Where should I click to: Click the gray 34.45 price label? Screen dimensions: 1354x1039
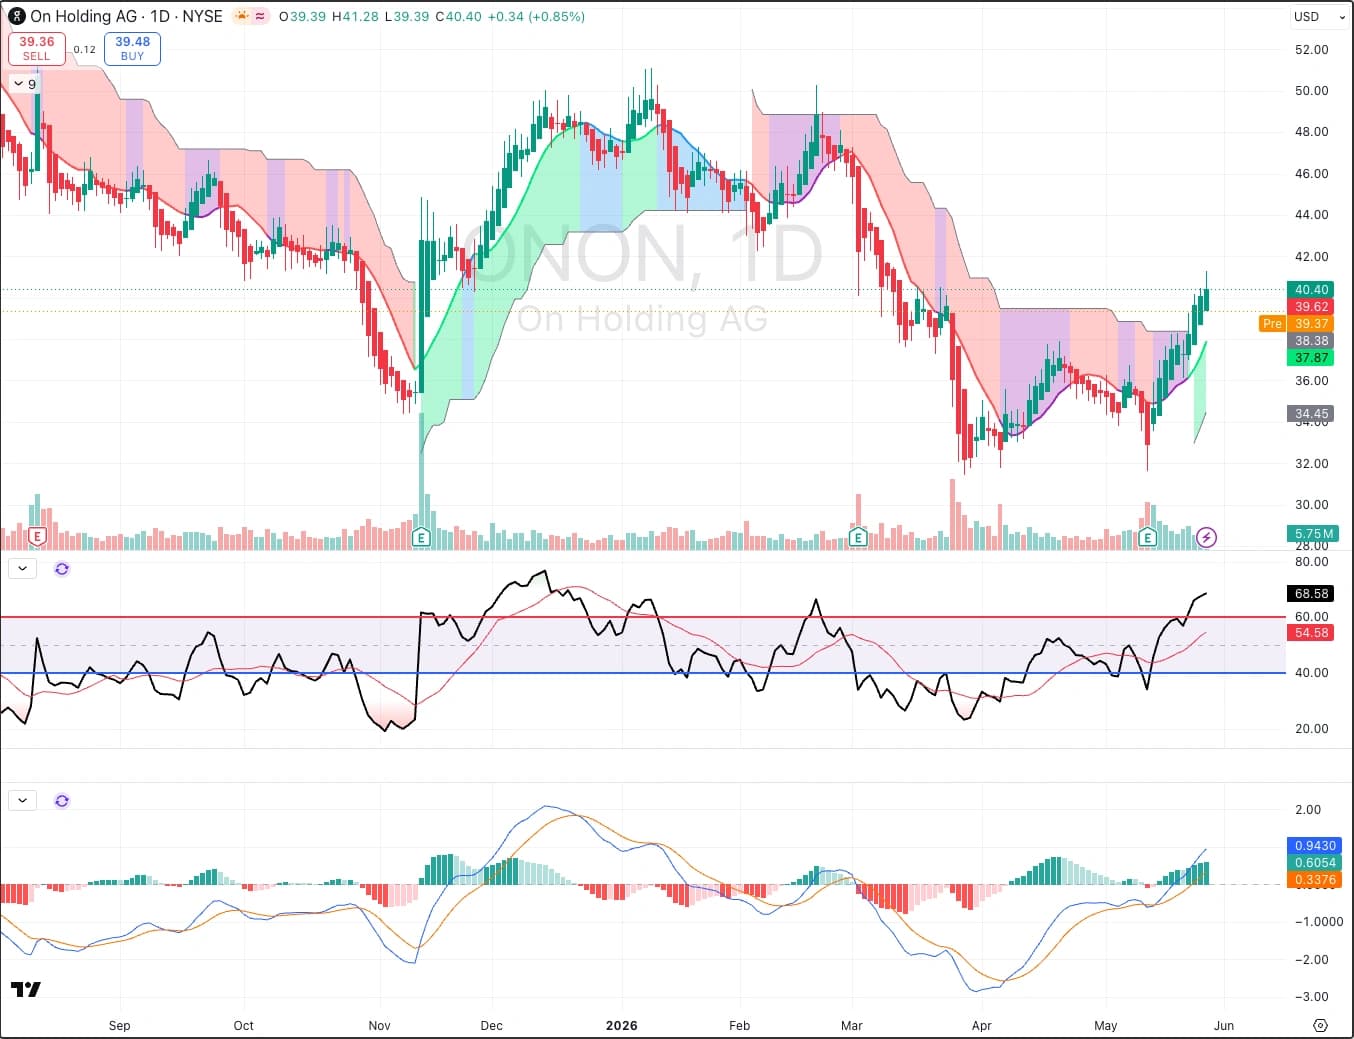1311,414
